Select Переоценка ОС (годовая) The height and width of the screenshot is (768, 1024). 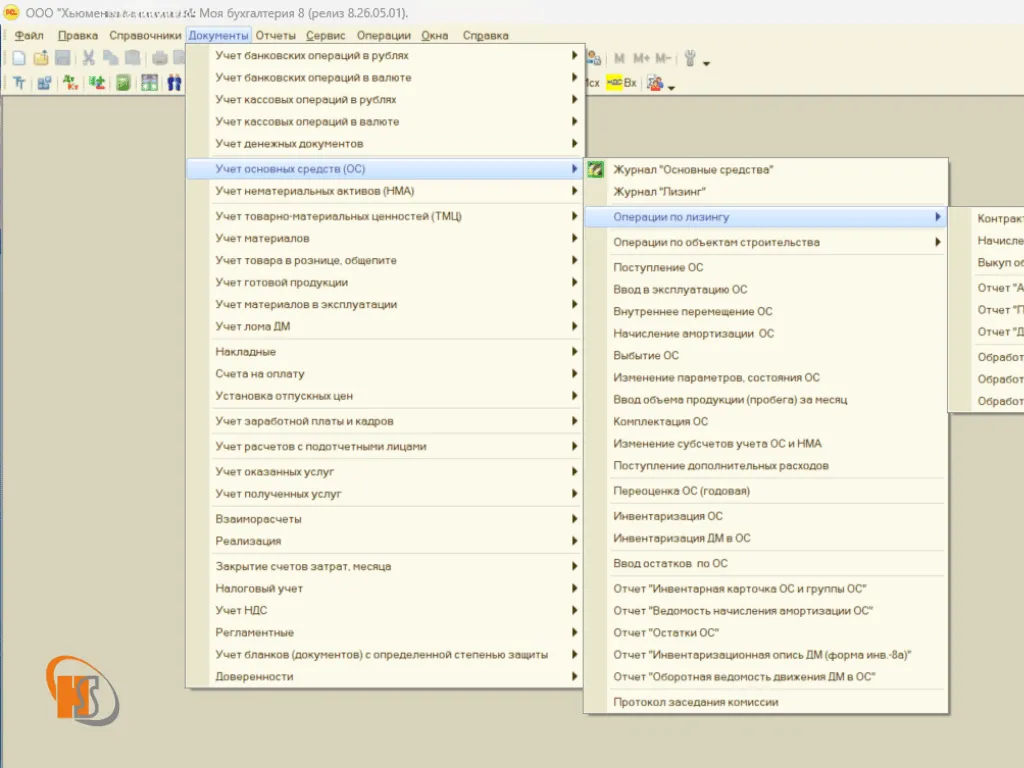pyautogui.click(x=765, y=491)
